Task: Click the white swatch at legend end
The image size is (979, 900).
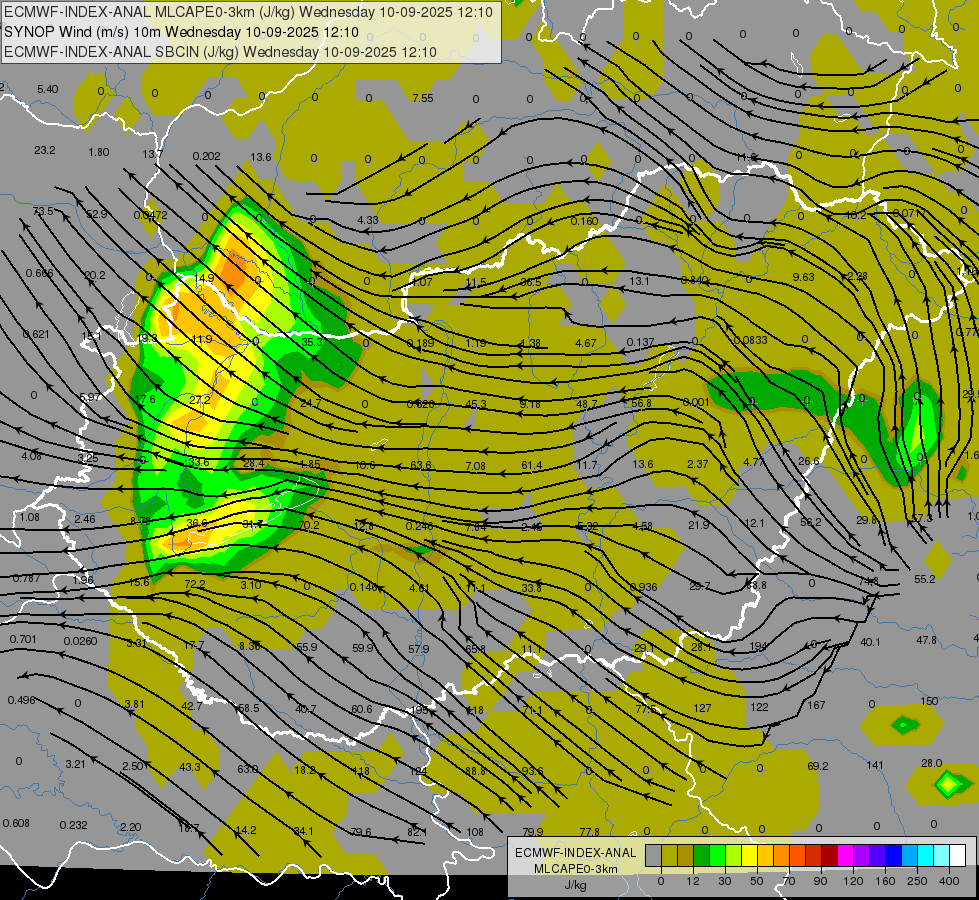Action: 957,855
